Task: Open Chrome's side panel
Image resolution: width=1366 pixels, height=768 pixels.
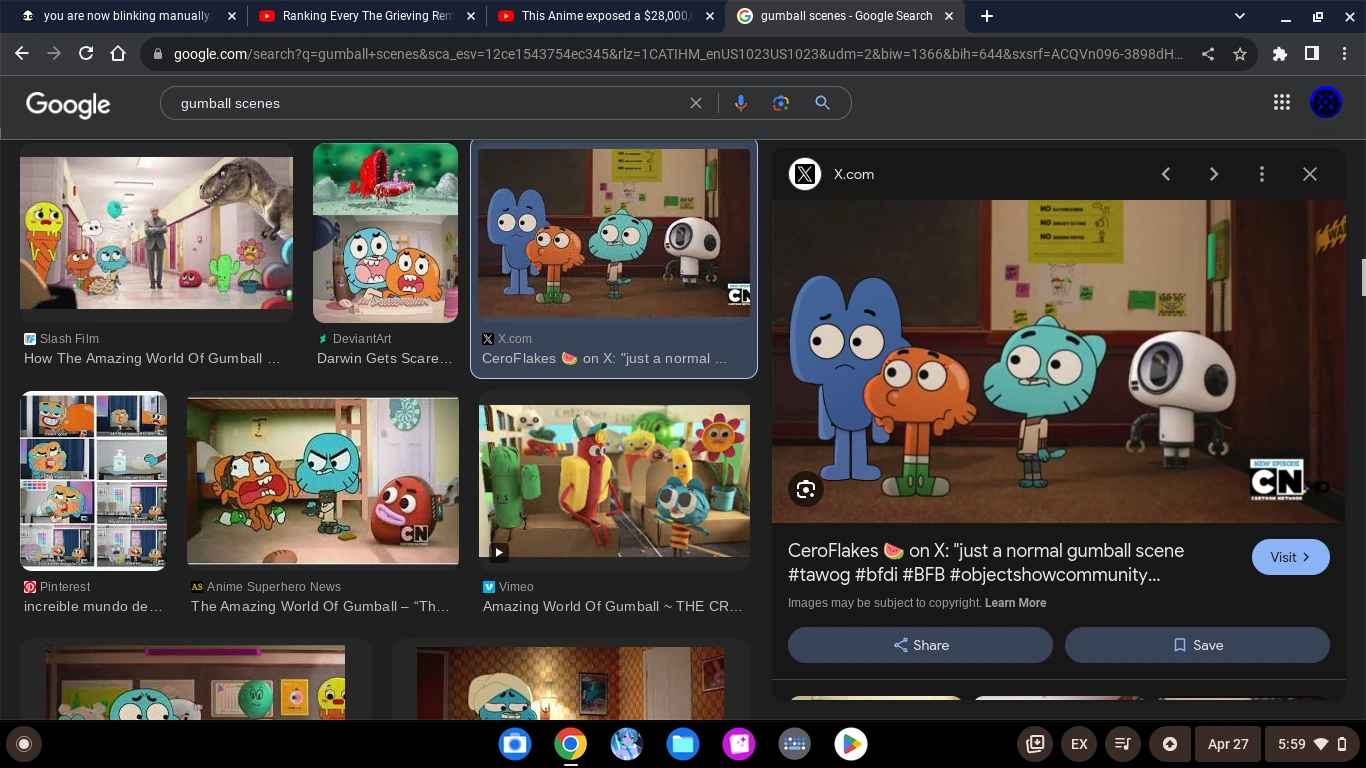Action: click(1312, 55)
